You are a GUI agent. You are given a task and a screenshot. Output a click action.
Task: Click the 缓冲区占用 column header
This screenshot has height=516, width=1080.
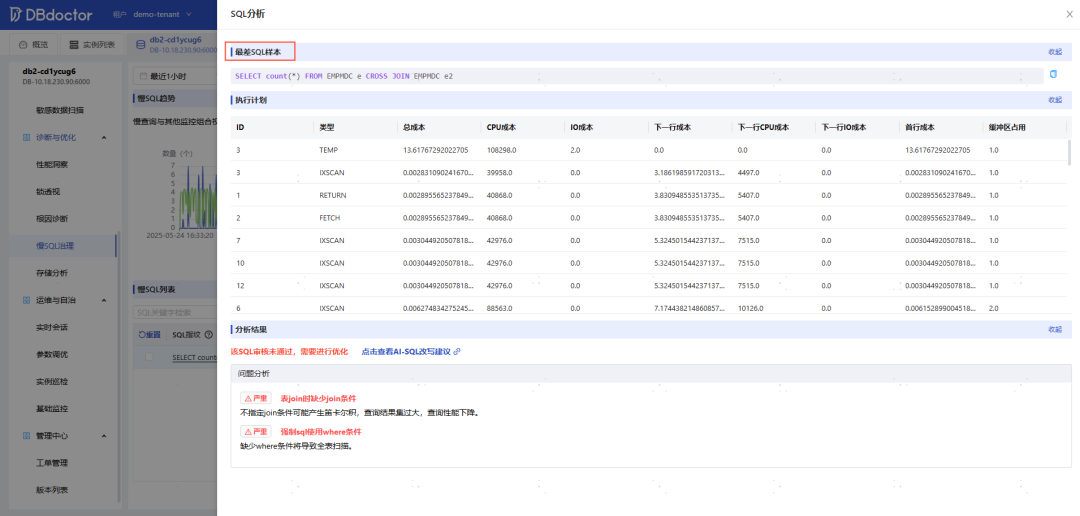click(x=1007, y=127)
